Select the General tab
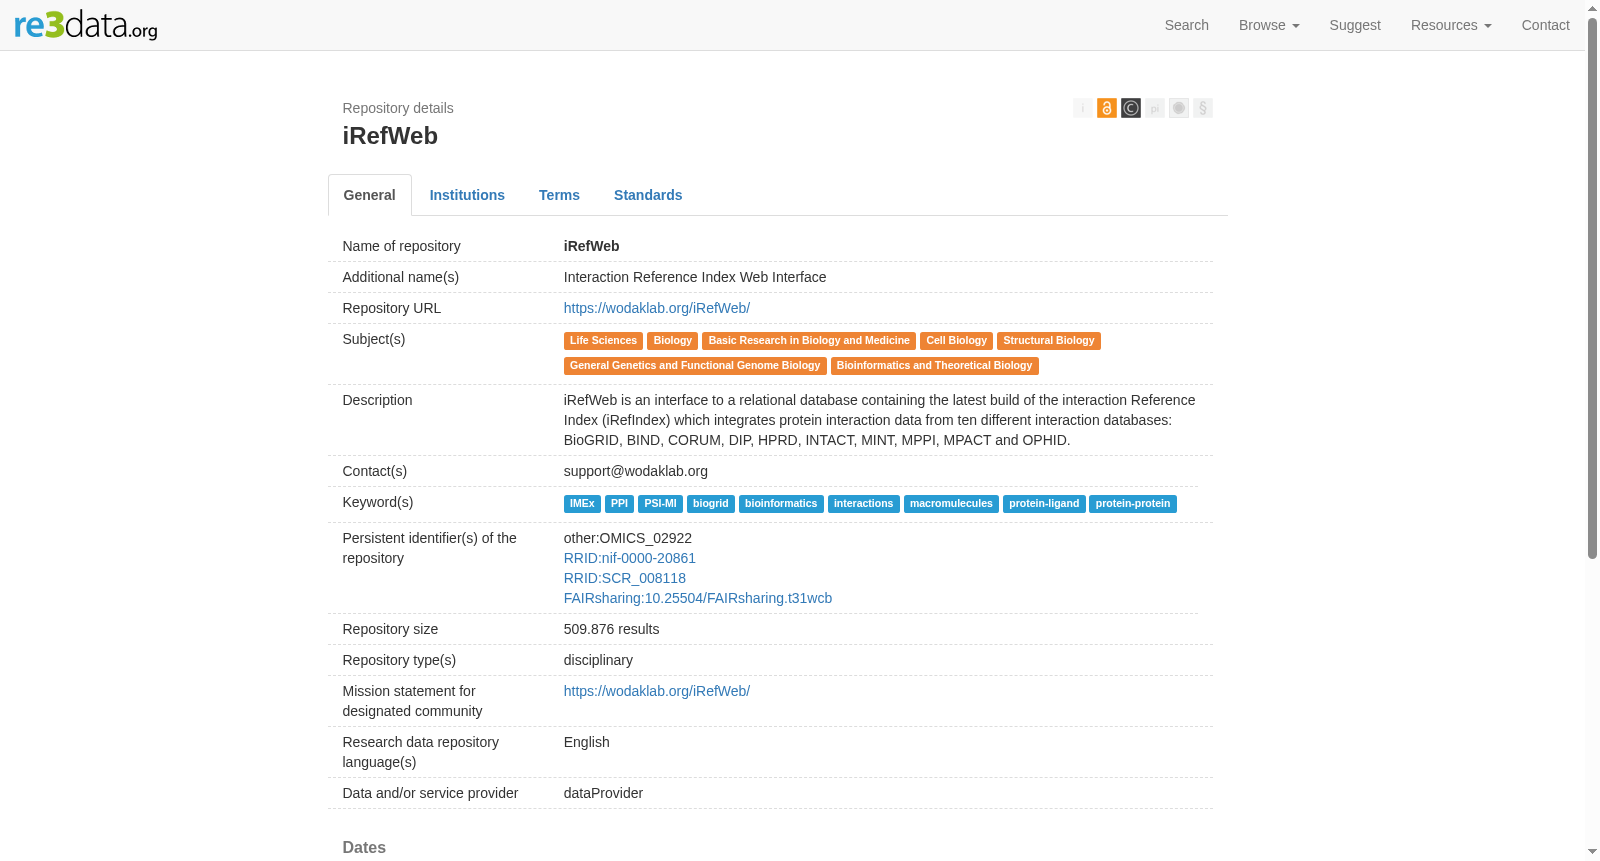 click(370, 195)
